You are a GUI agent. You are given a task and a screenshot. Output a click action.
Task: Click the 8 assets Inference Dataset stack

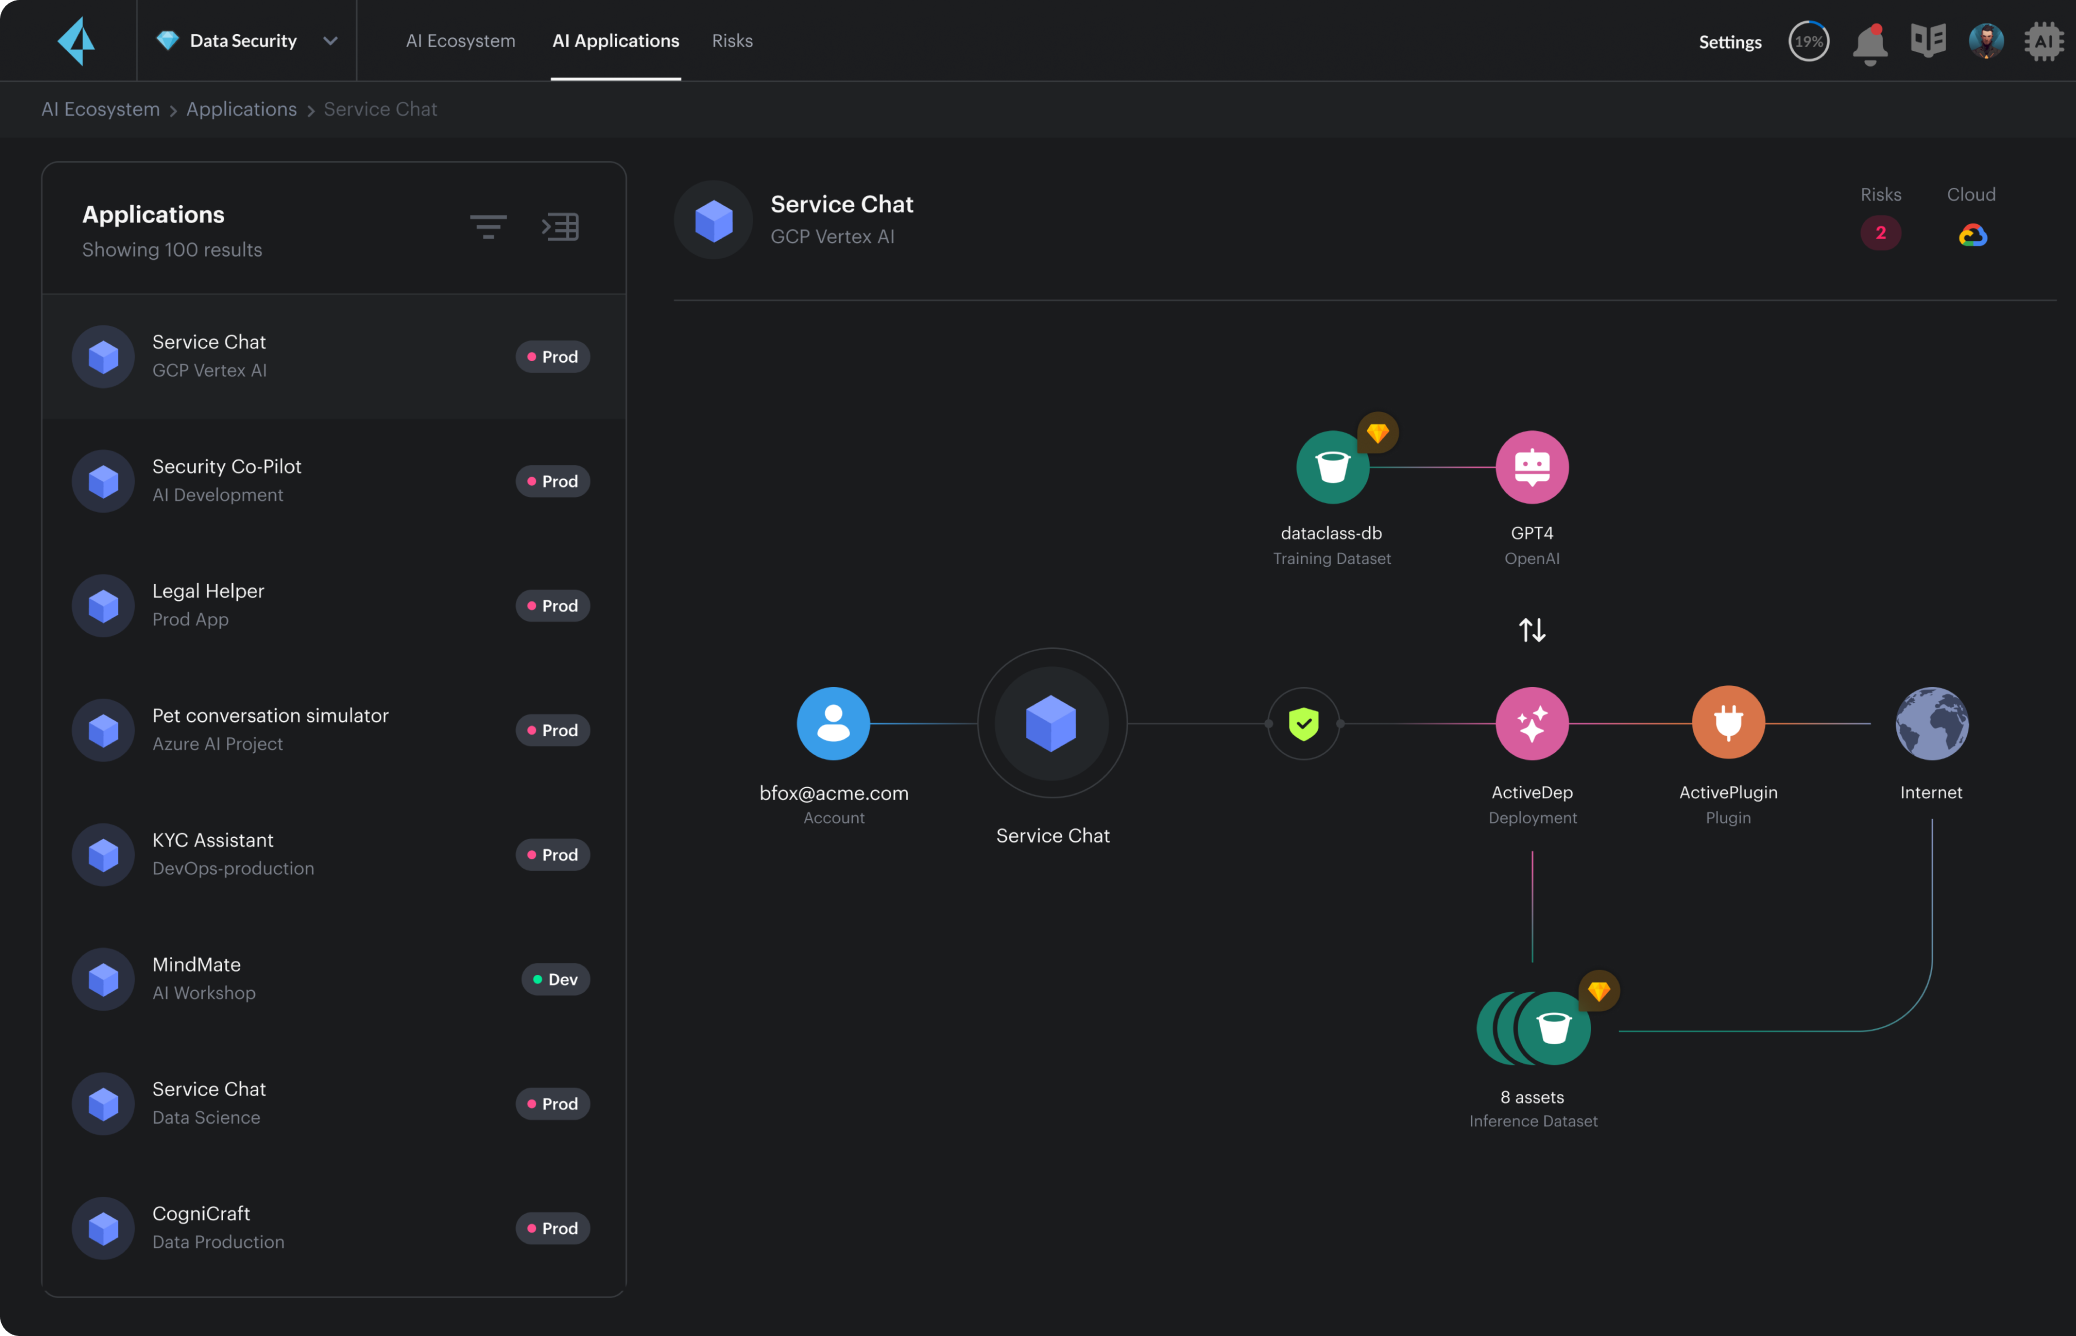pyautogui.click(x=1537, y=1028)
